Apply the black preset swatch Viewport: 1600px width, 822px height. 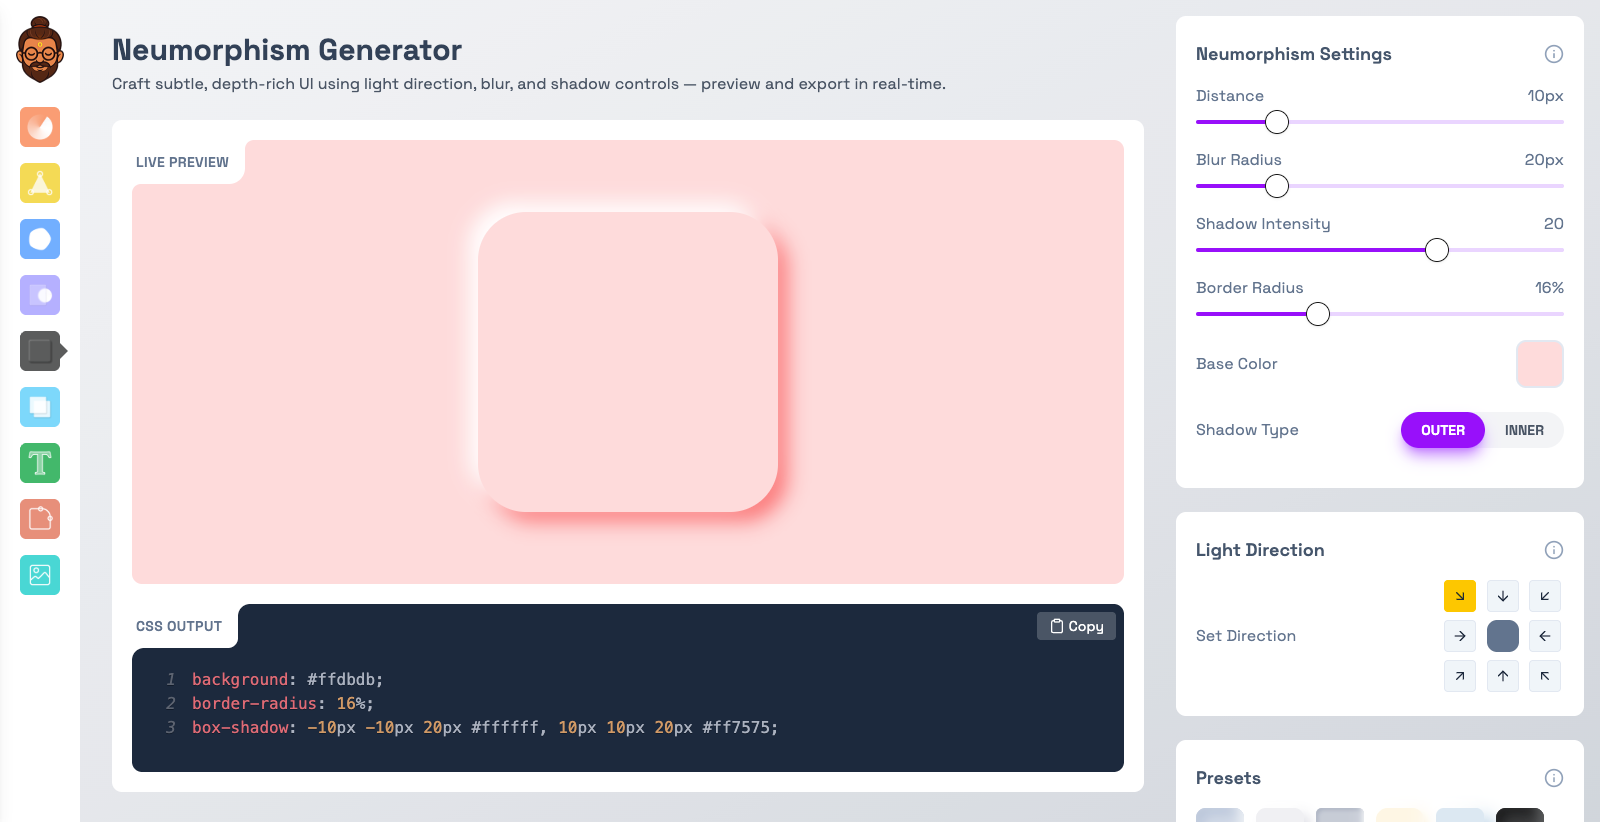1520,815
